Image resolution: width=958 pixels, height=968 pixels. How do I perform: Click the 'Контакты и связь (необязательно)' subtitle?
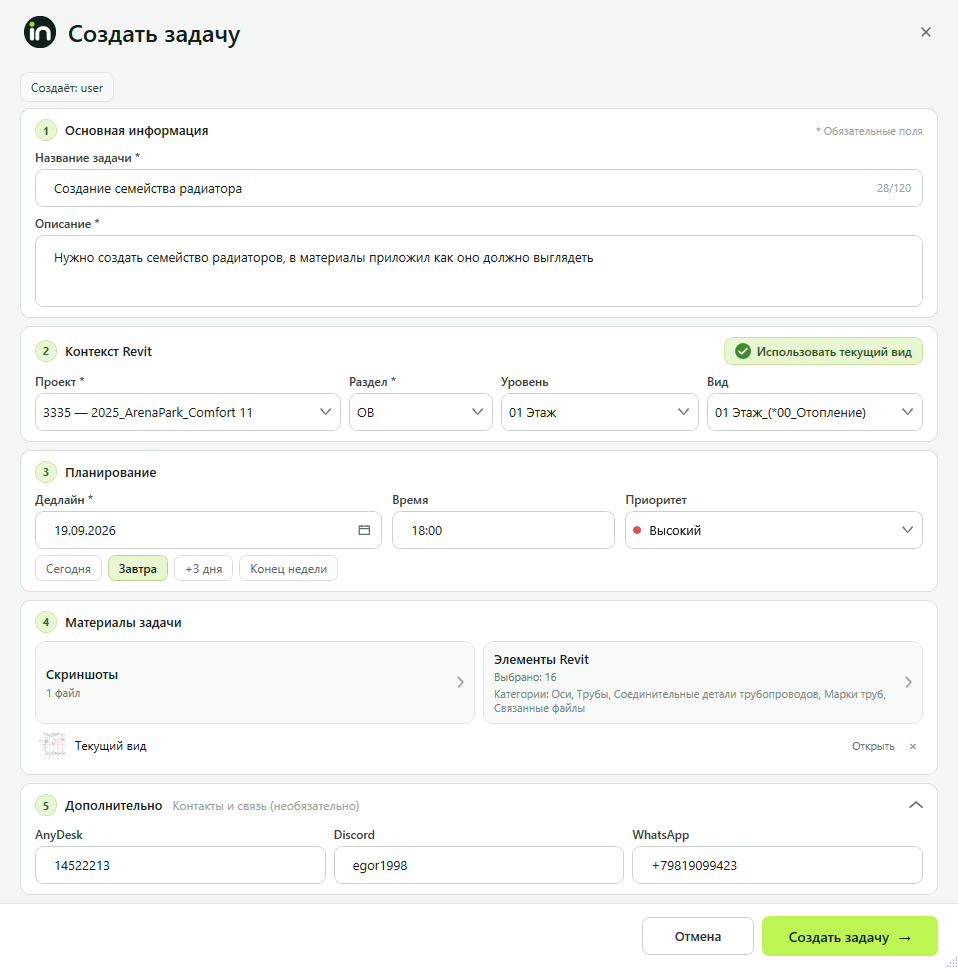266,806
